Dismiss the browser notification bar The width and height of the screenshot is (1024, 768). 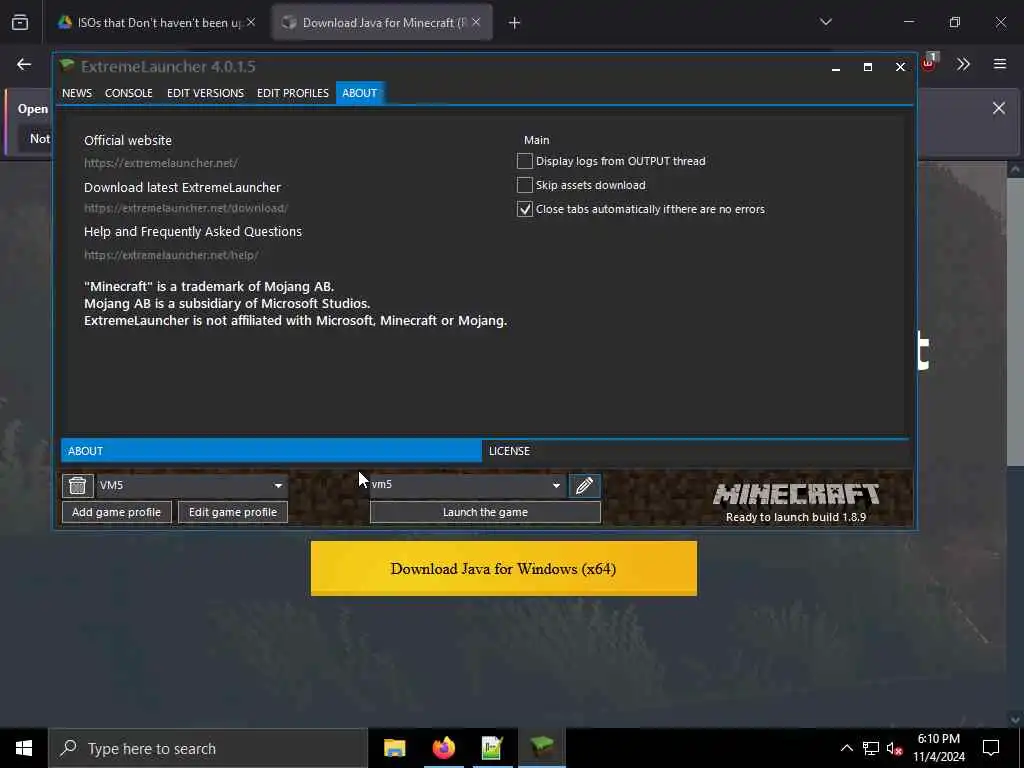999,108
